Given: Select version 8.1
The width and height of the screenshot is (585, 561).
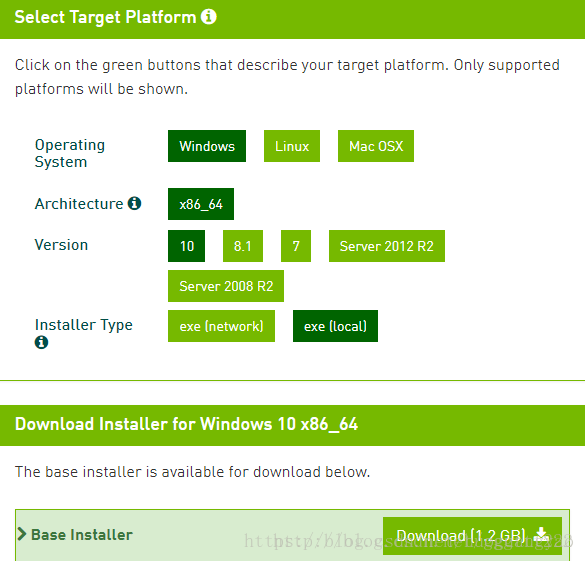Looking at the screenshot, I should pyautogui.click(x=243, y=246).
